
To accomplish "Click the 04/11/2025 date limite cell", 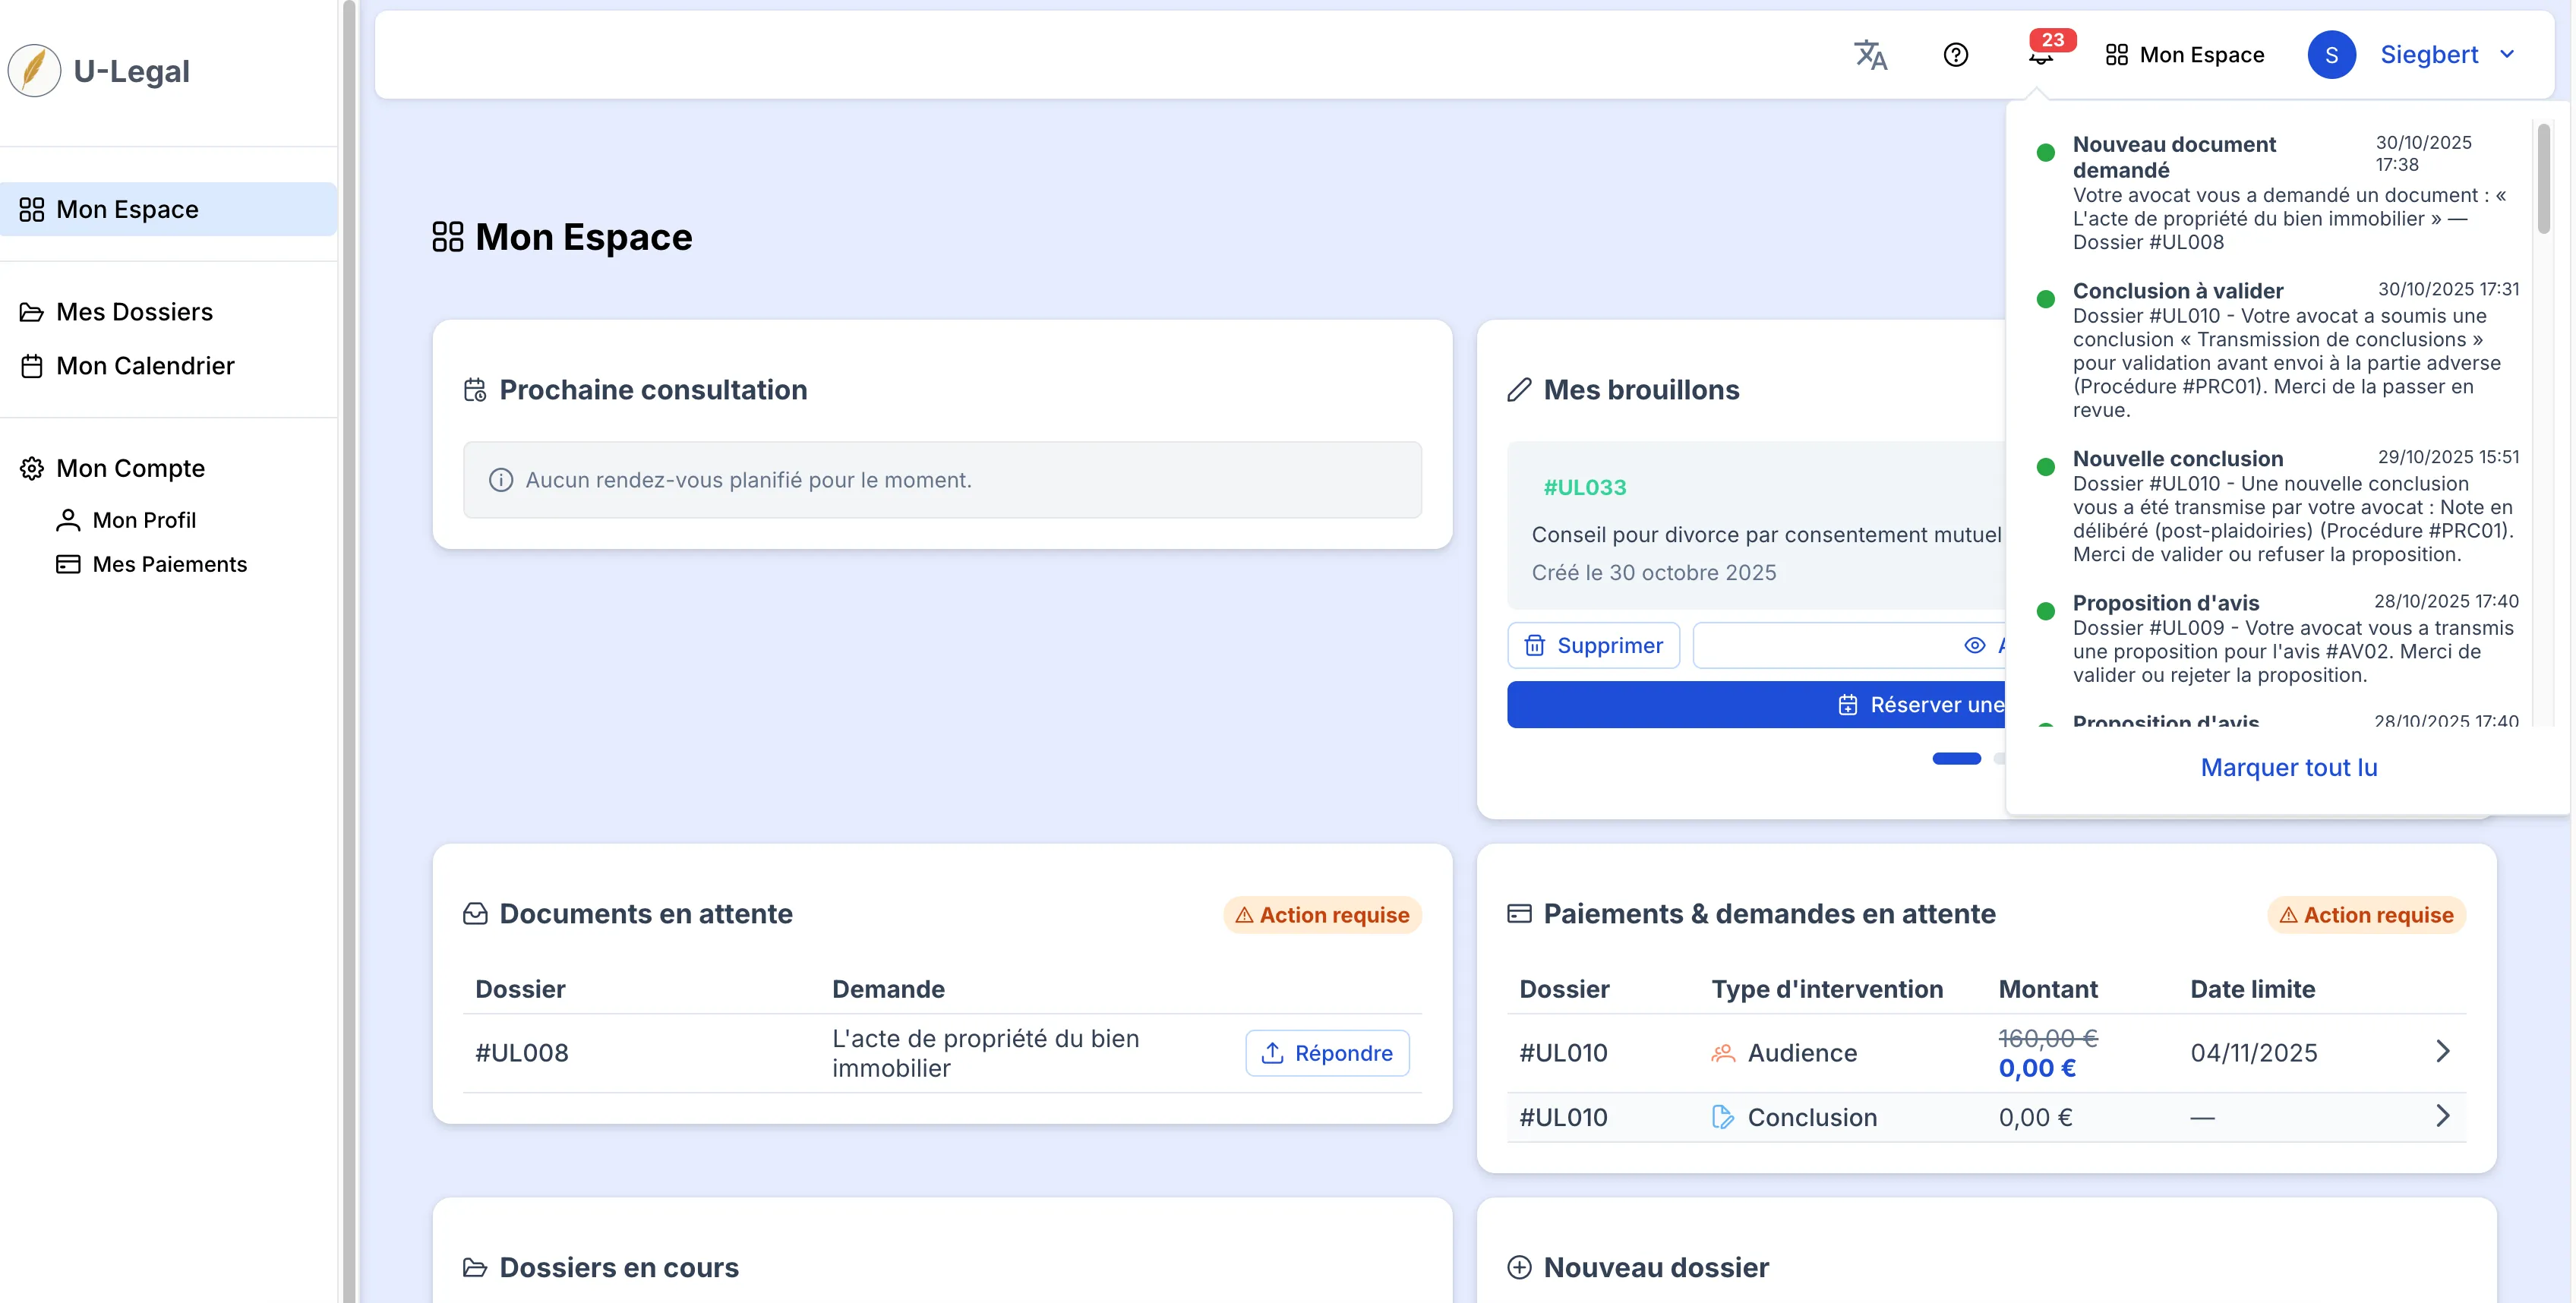I will (x=2253, y=1053).
